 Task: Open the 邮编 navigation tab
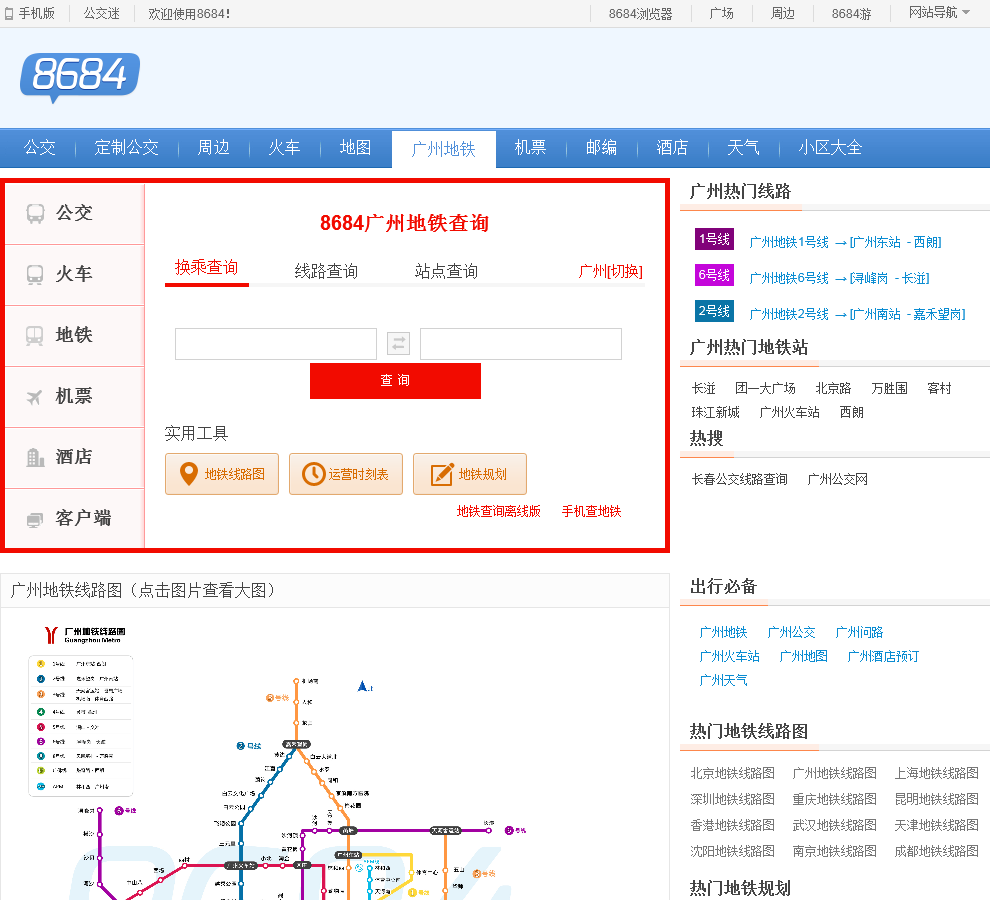(601, 148)
